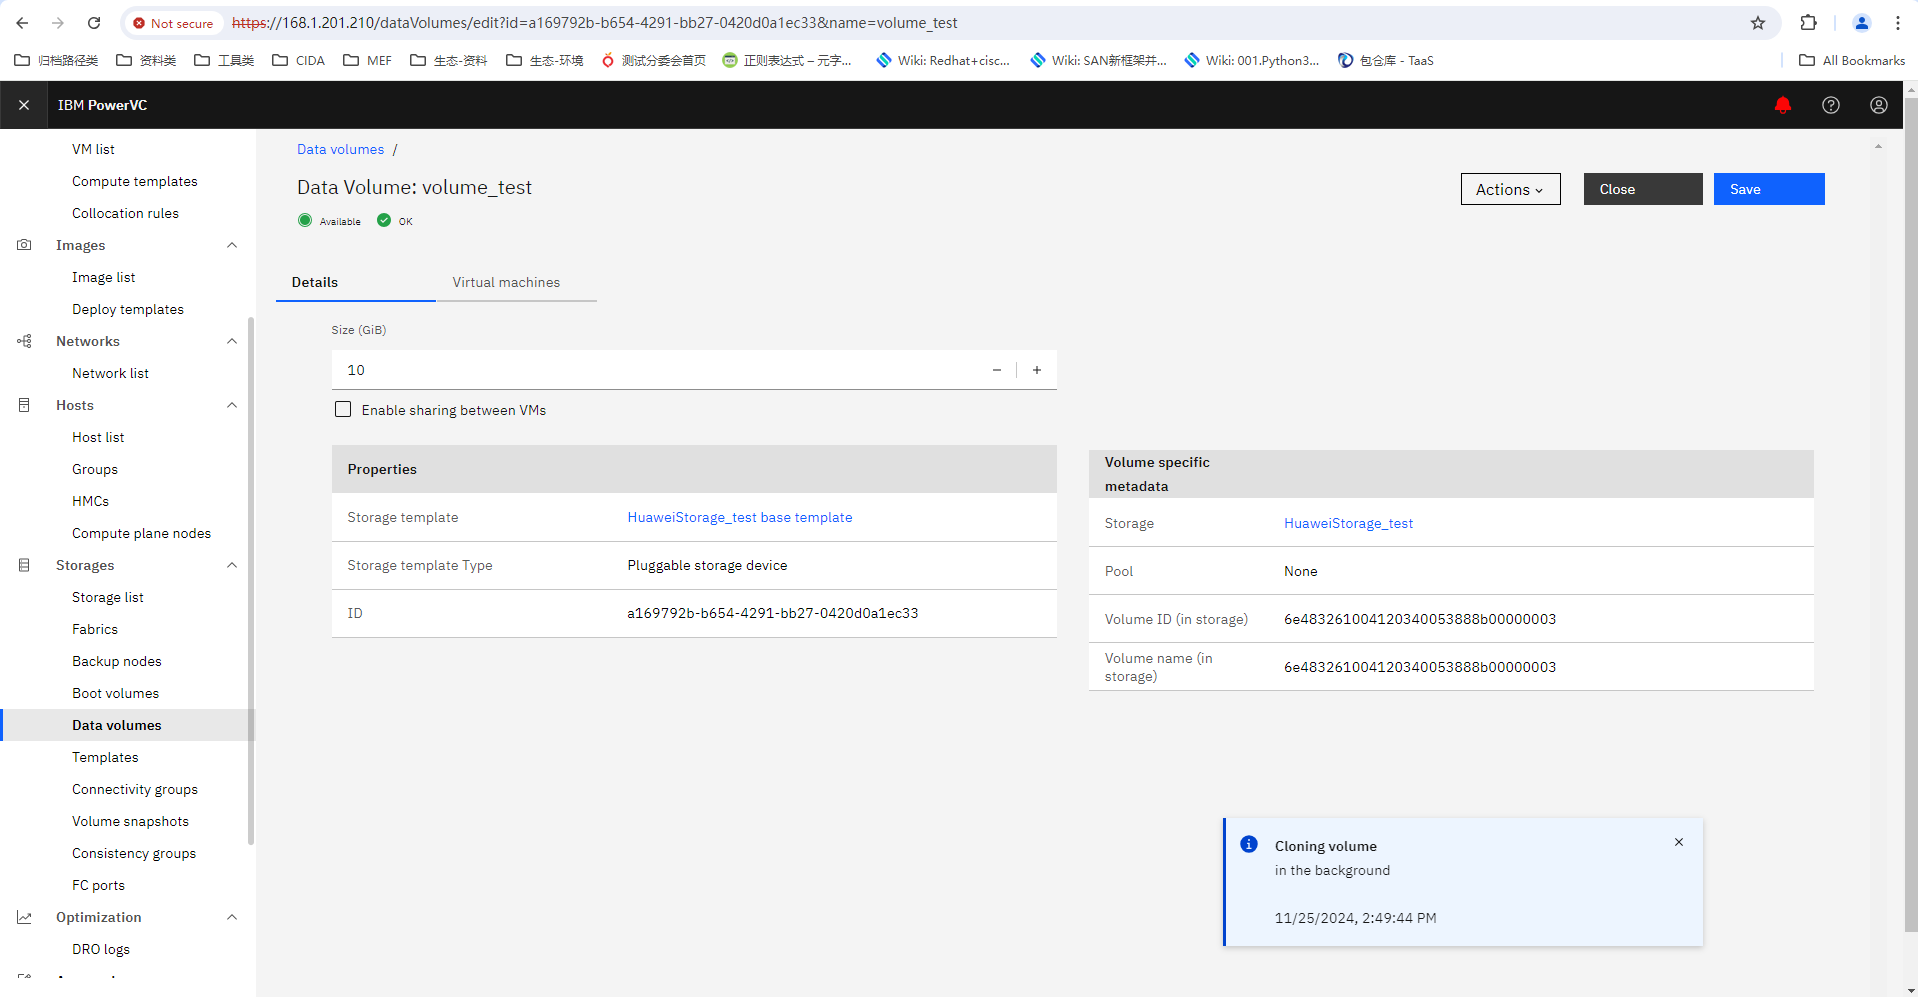Open Storage list in the sidebar

pos(107,597)
